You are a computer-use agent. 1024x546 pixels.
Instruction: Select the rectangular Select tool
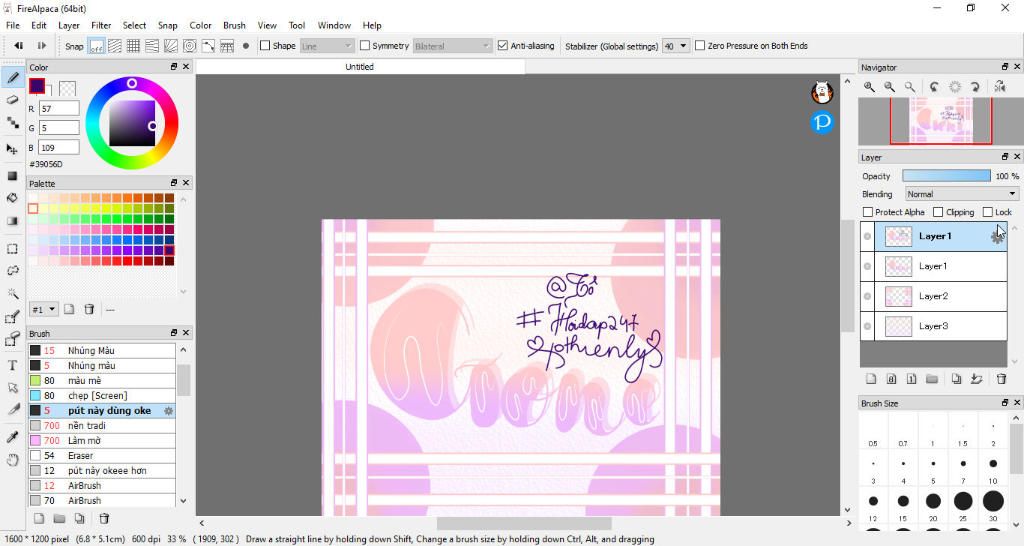tap(12, 249)
